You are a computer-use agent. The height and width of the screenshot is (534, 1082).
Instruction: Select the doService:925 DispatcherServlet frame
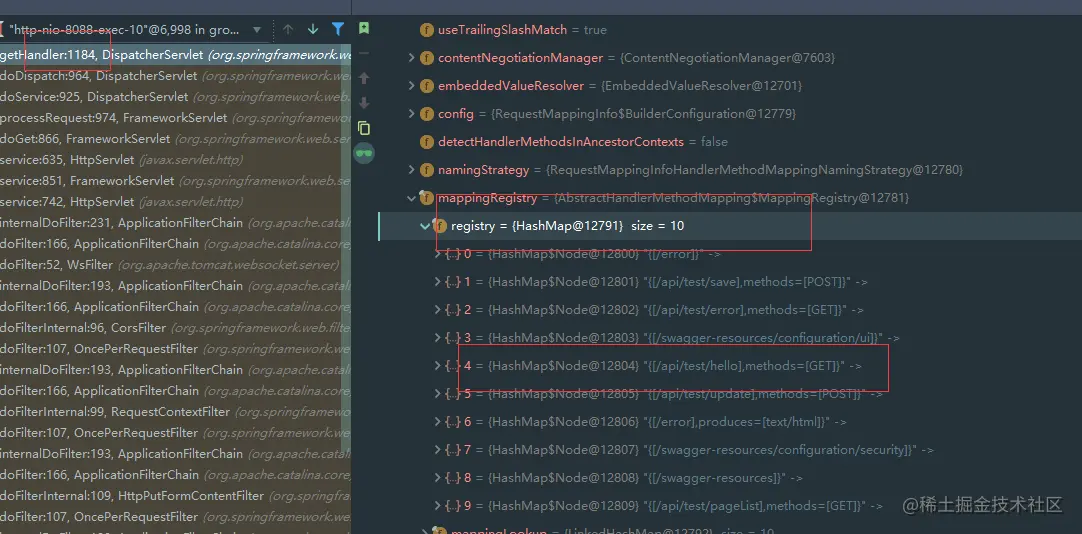tap(175, 97)
